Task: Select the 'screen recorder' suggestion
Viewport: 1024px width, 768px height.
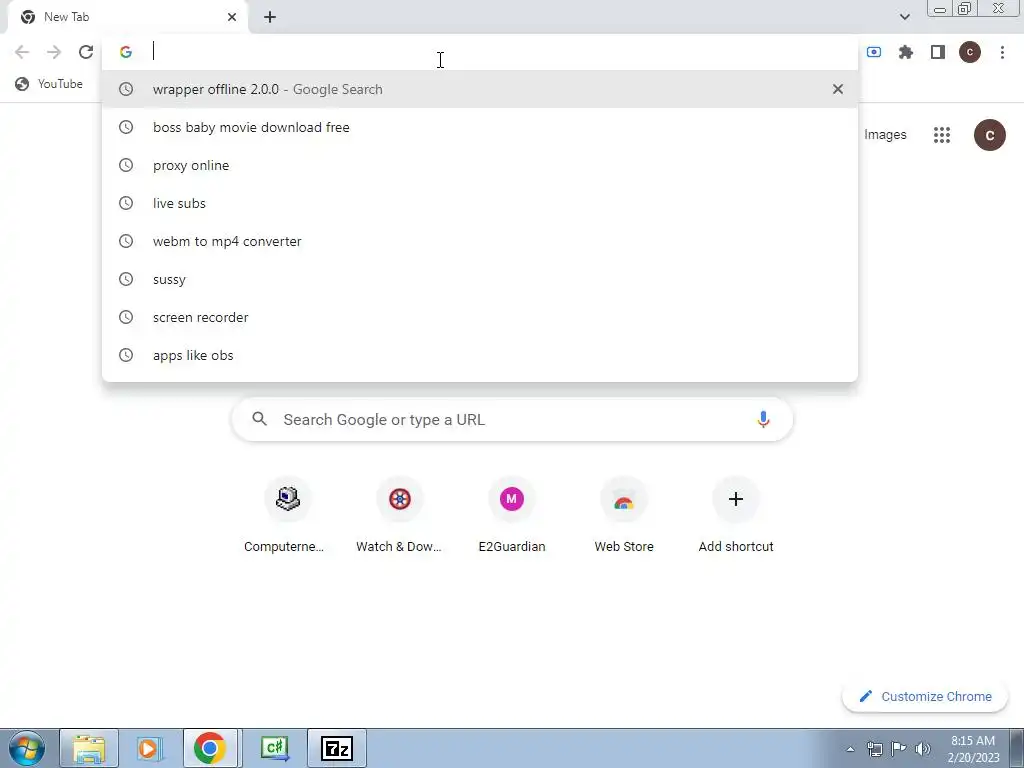Action: point(479,317)
